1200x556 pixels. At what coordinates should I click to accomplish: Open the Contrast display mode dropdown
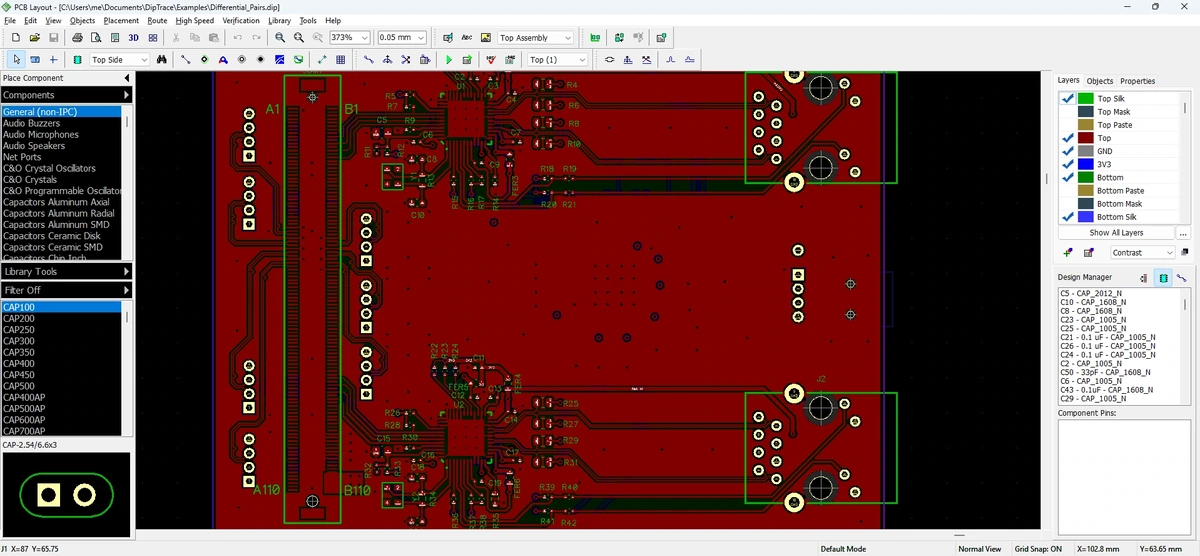tap(1169, 253)
